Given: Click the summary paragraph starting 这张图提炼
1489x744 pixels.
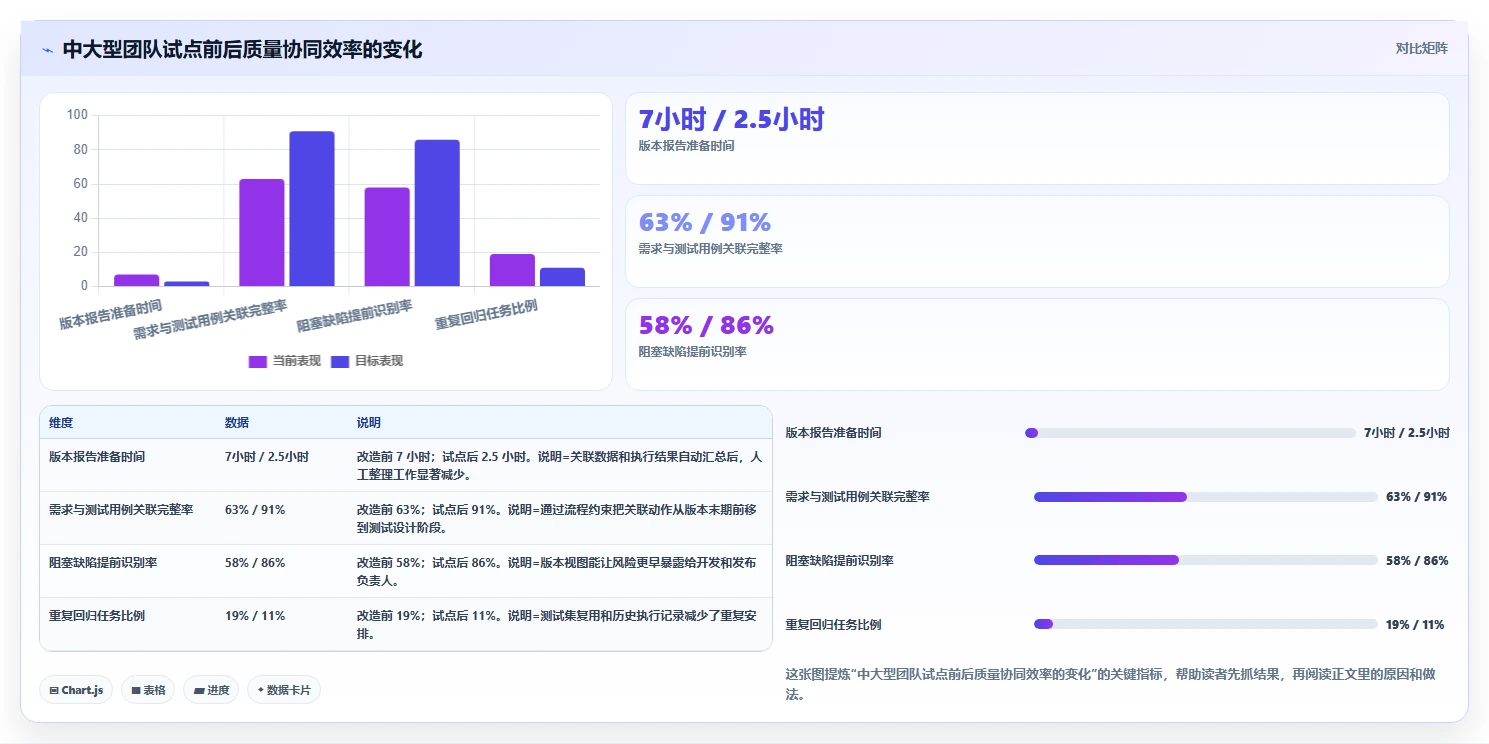Looking at the screenshot, I should [x=1110, y=684].
